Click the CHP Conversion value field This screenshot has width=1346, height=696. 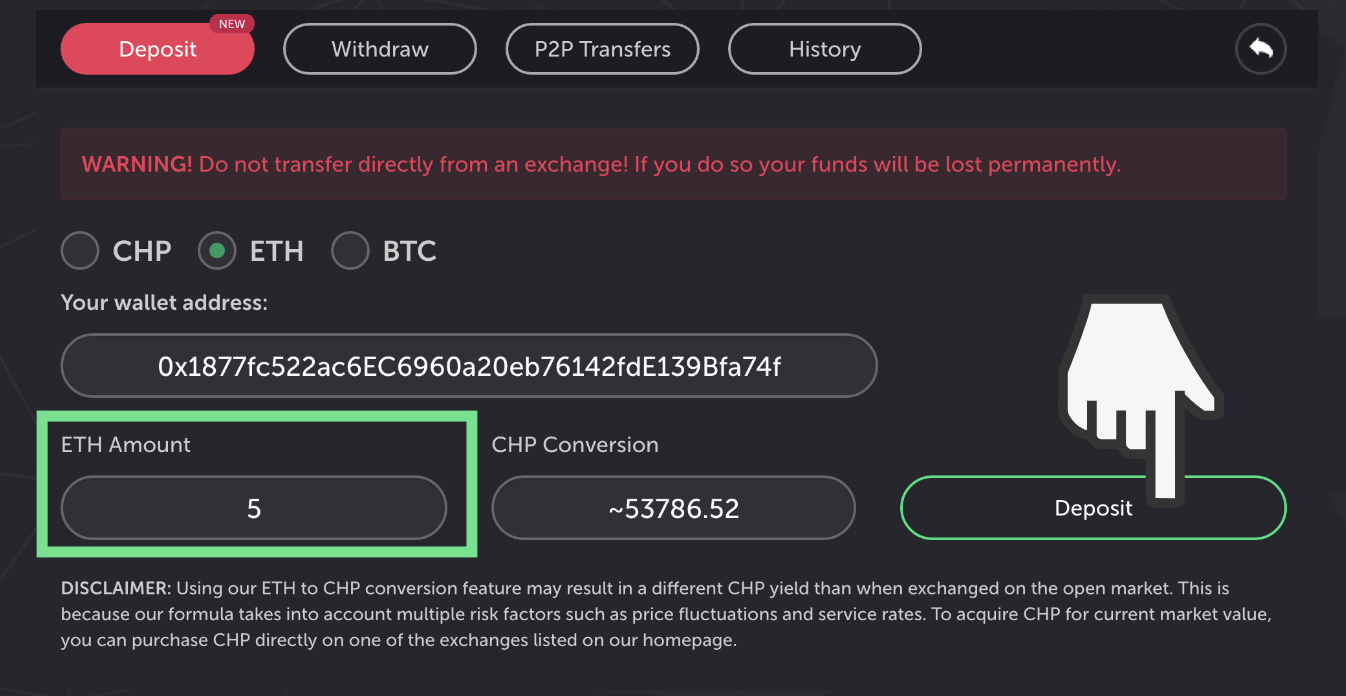(673, 509)
